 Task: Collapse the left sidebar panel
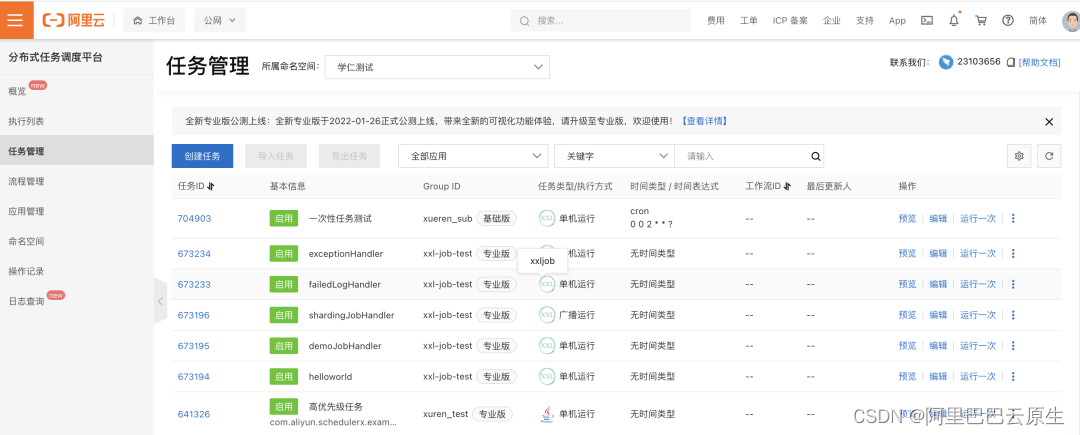160,301
